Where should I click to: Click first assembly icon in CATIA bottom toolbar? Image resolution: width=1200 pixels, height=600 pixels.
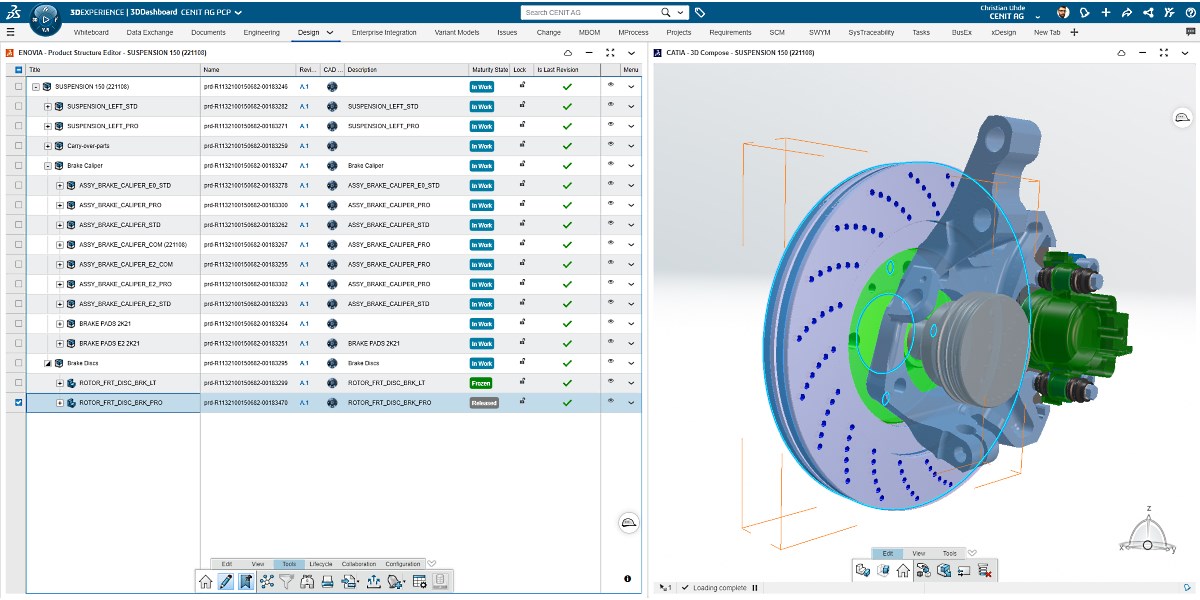[862, 570]
